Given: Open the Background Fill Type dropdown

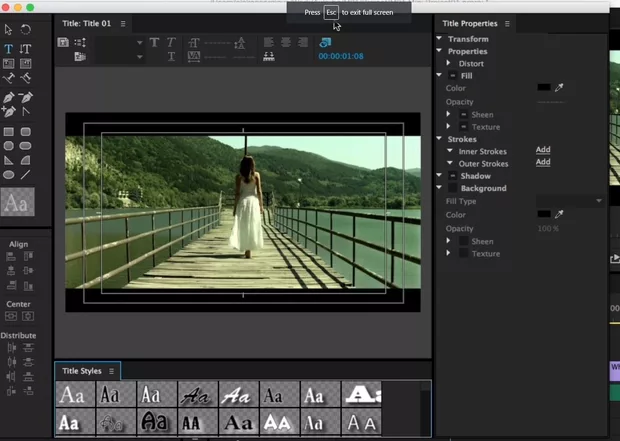Looking at the screenshot, I should pos(570,201).
